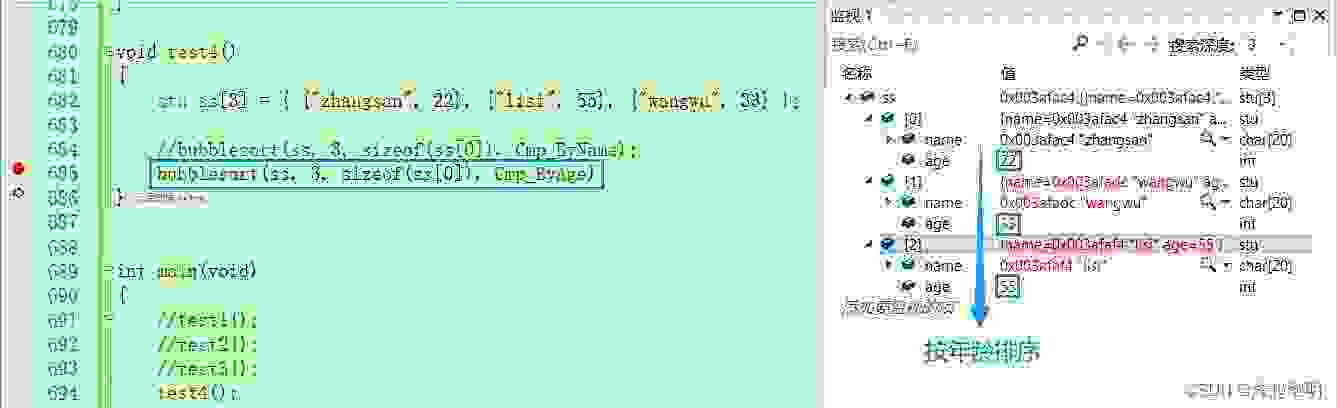Click the //test1(); comment line
1337x408 pixels.
click(207, 320)
